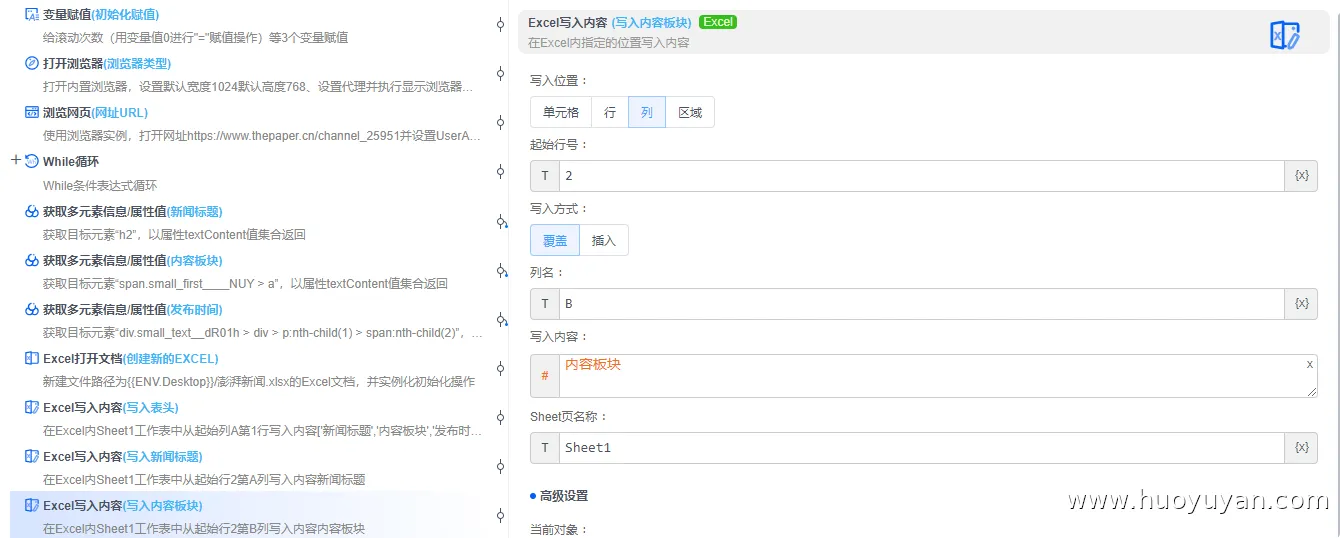1340x538 pixels.
Task: Click the While循环 step icon
Action: pyautogui.click(x=32, y=161)
